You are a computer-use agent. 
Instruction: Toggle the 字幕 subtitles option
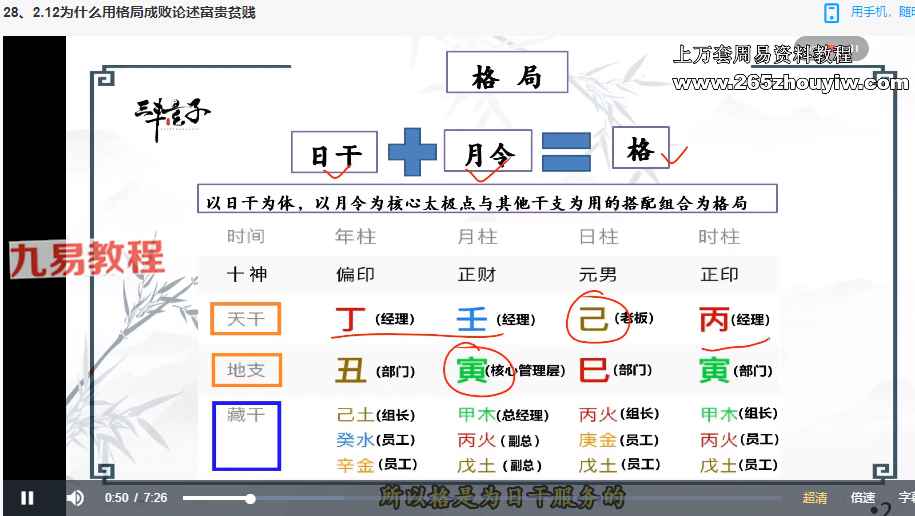tap(905, 498)
